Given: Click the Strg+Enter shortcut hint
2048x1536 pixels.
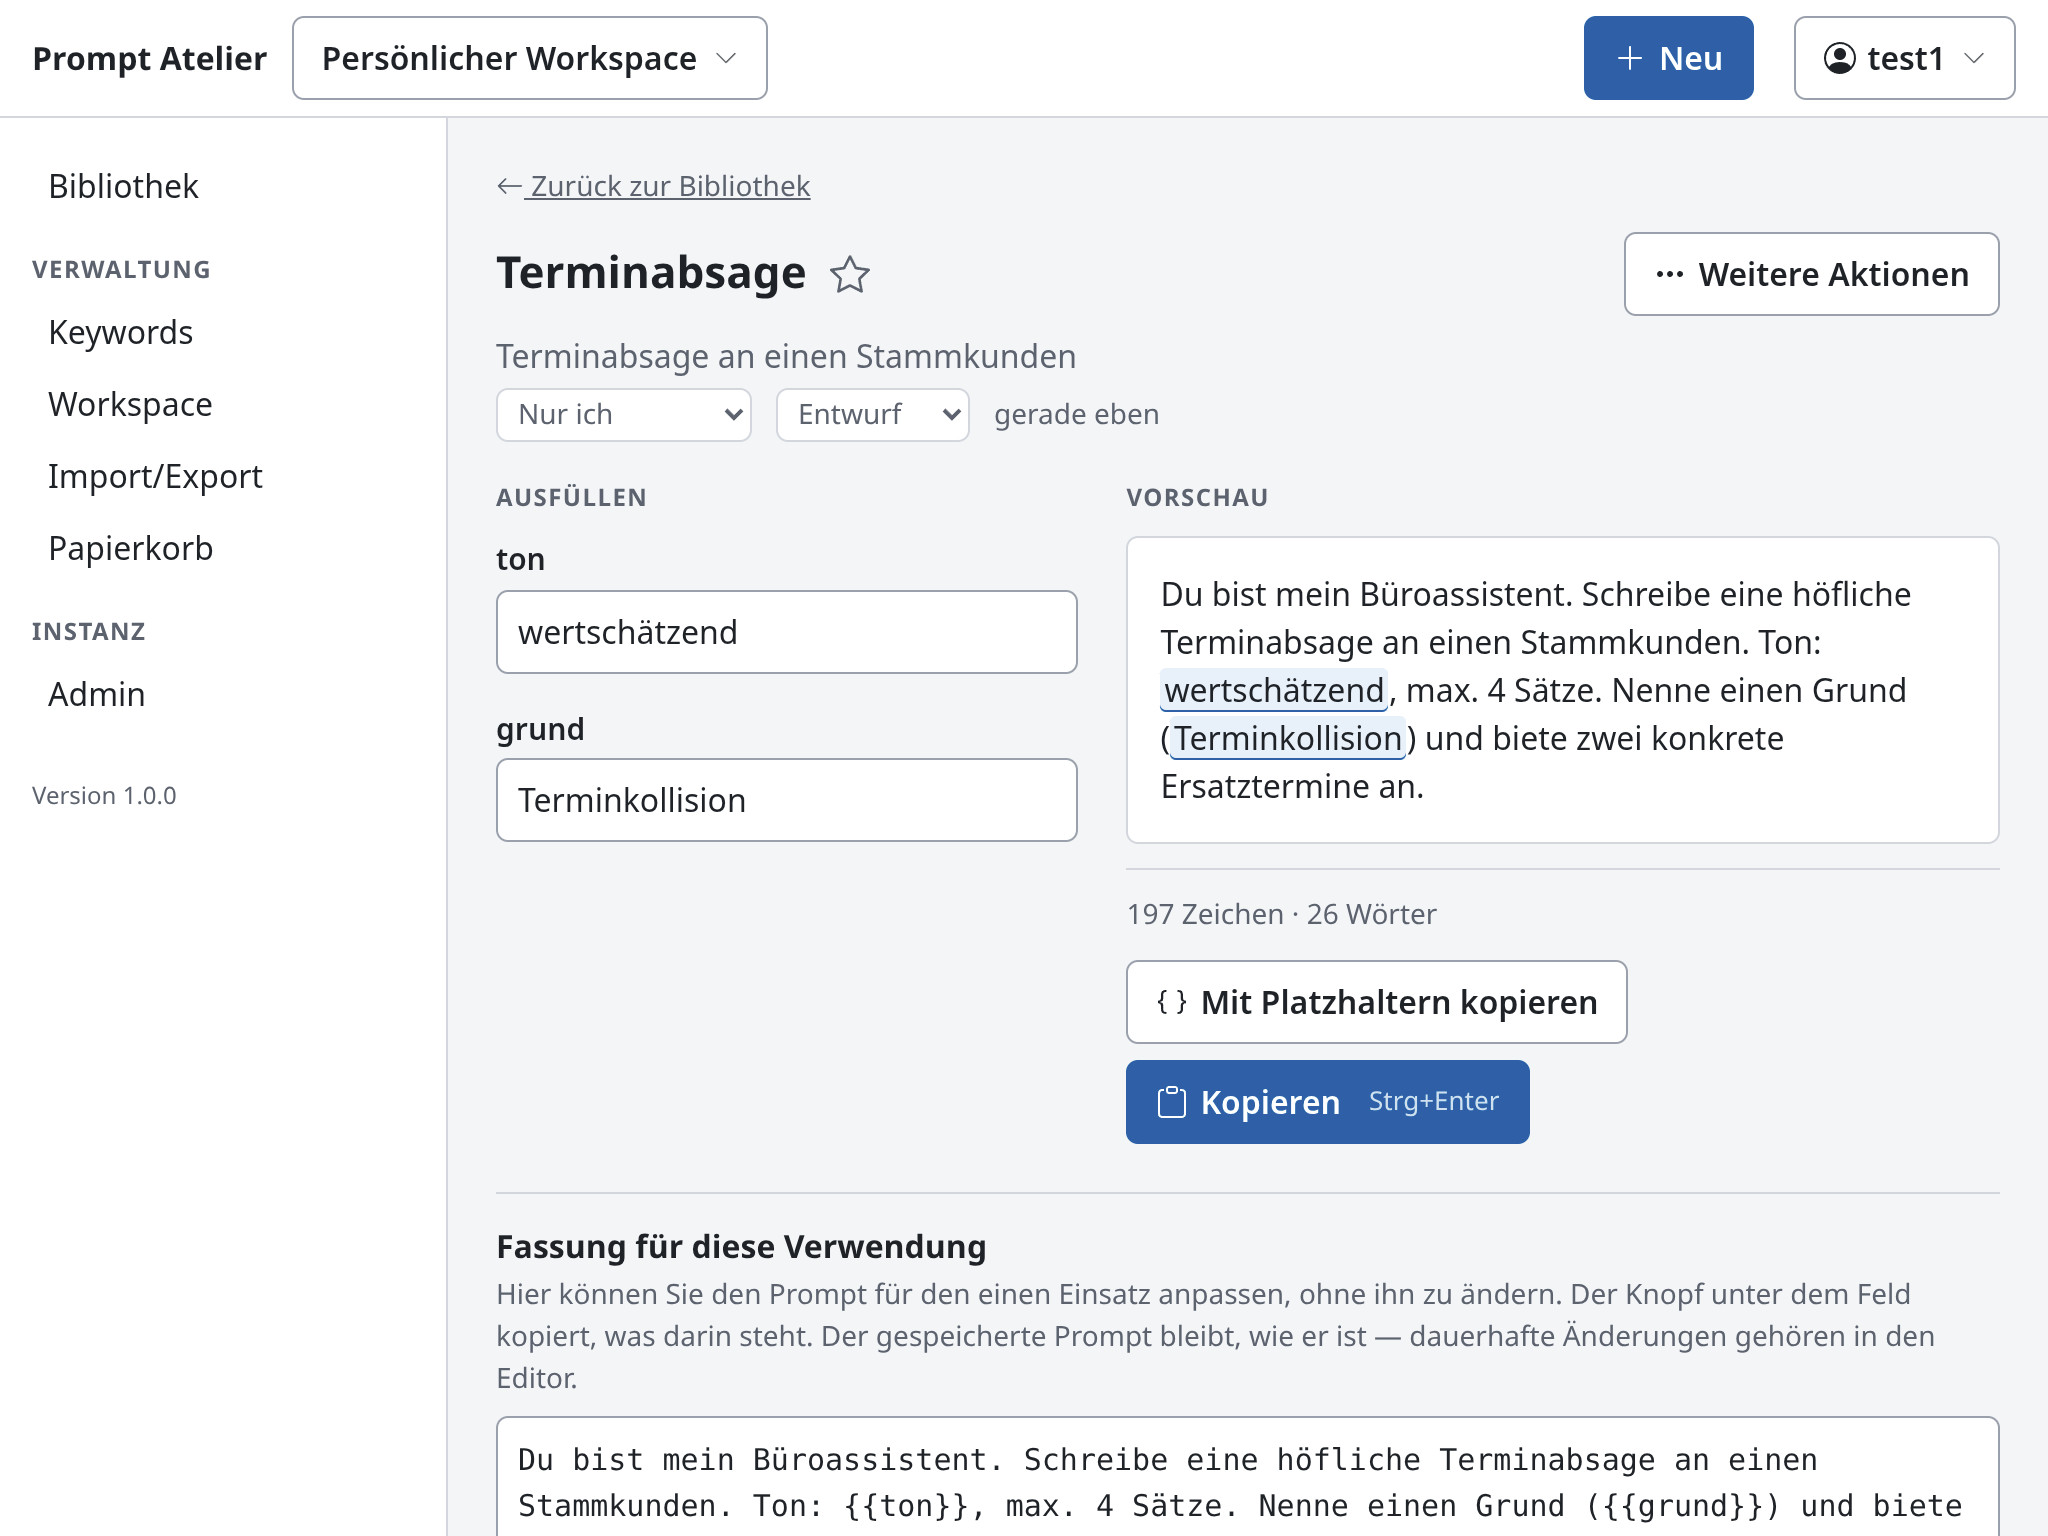Looking at the screenshot, I should pos(1433,1101).
